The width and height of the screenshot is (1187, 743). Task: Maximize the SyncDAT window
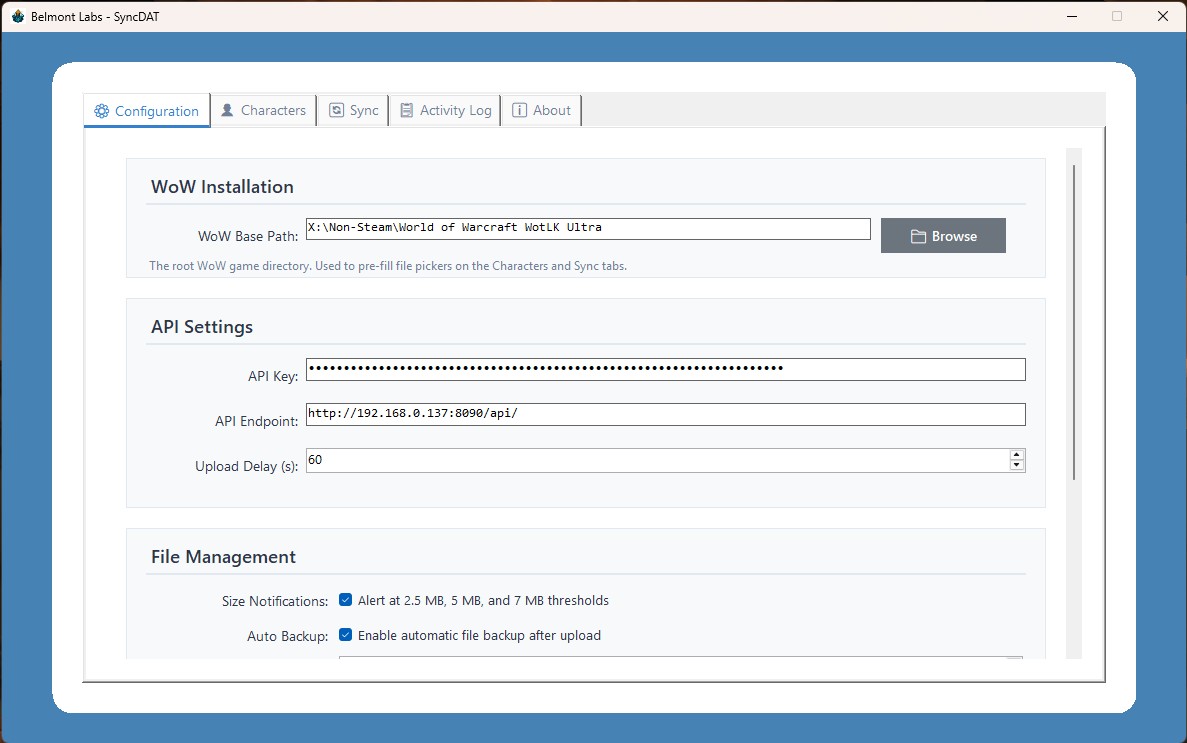coord(1117,16)
